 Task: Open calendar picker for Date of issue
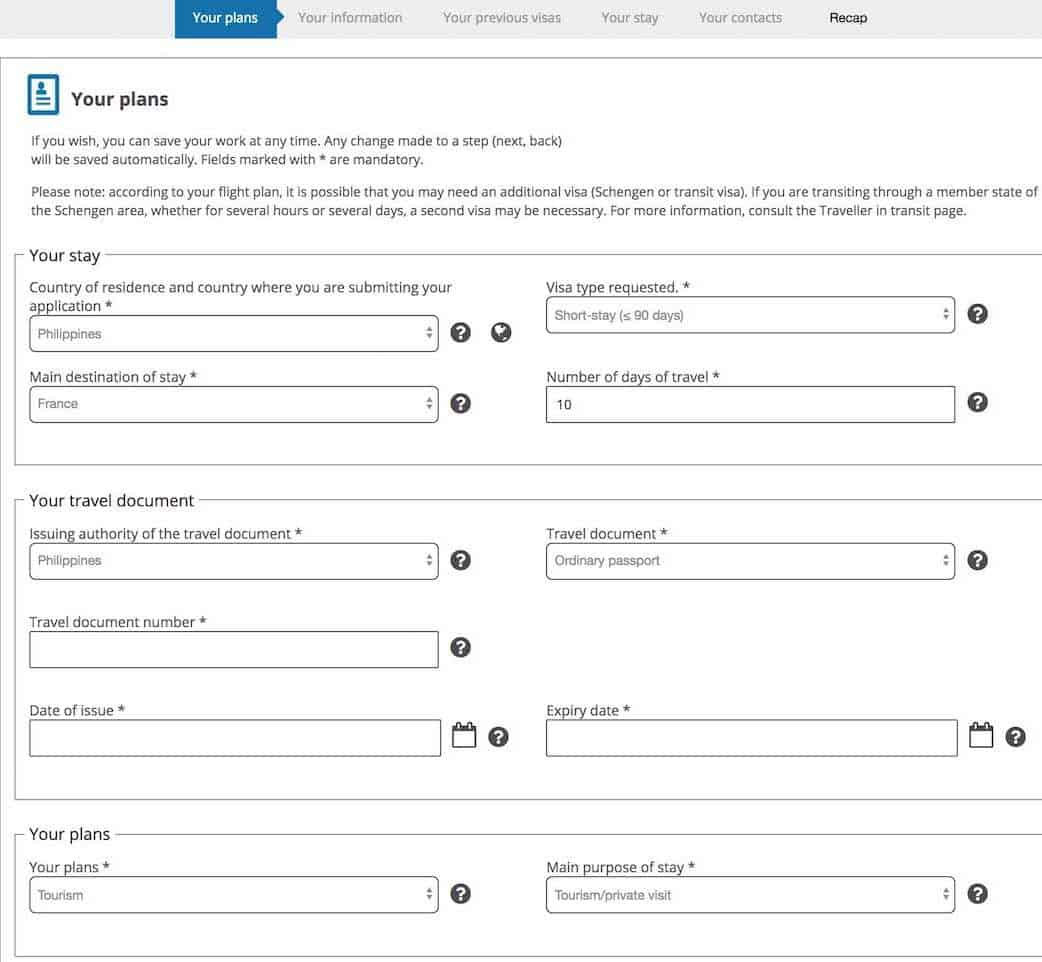click(x=464, y=737)
